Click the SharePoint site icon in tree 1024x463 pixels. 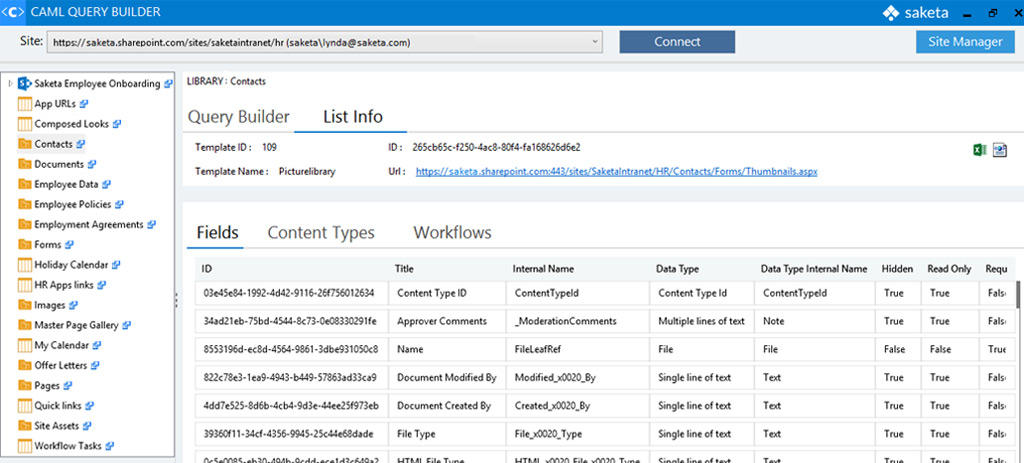[x=25, y=83]
